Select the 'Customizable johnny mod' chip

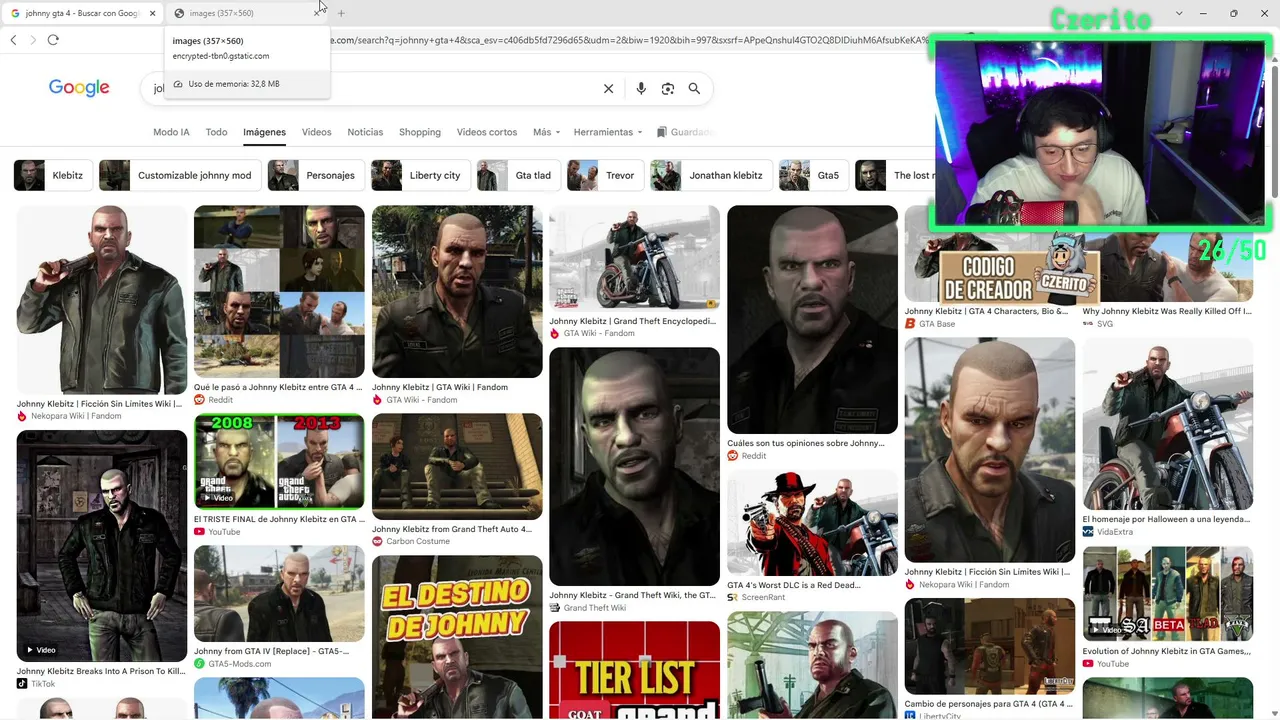click(180, 175)
